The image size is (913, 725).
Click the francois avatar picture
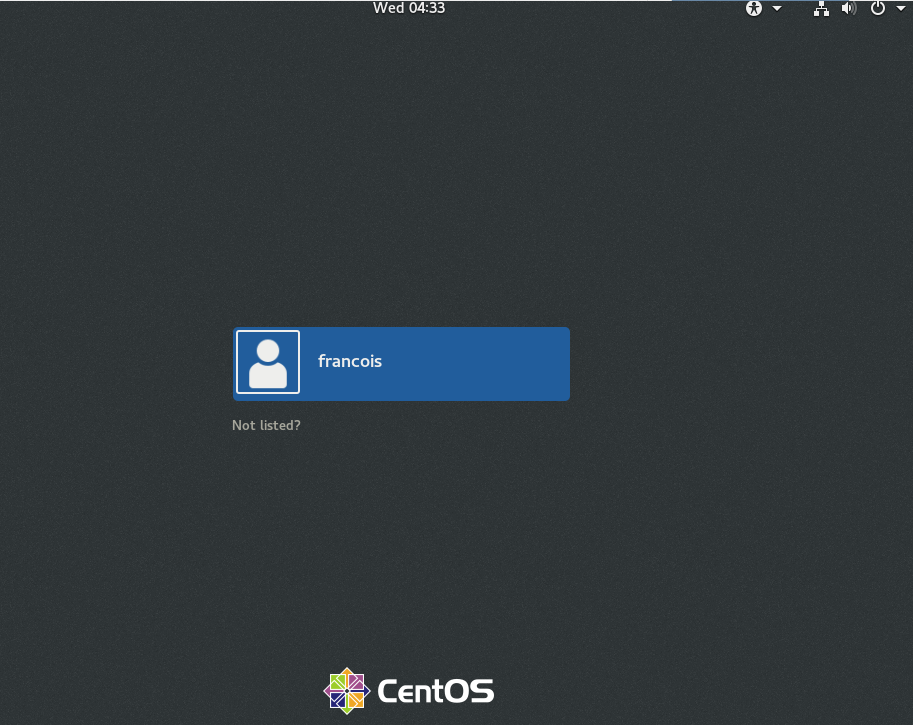pyautogui.click(x=268, y=362)
